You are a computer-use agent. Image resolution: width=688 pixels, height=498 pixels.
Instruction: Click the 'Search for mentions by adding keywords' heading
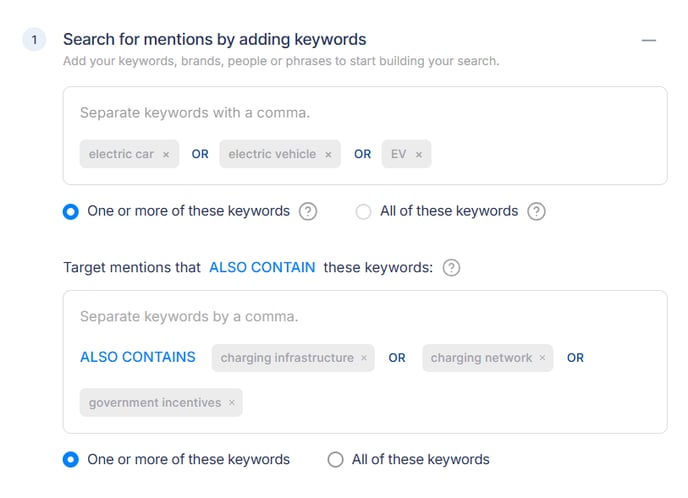tap(214, 40)
